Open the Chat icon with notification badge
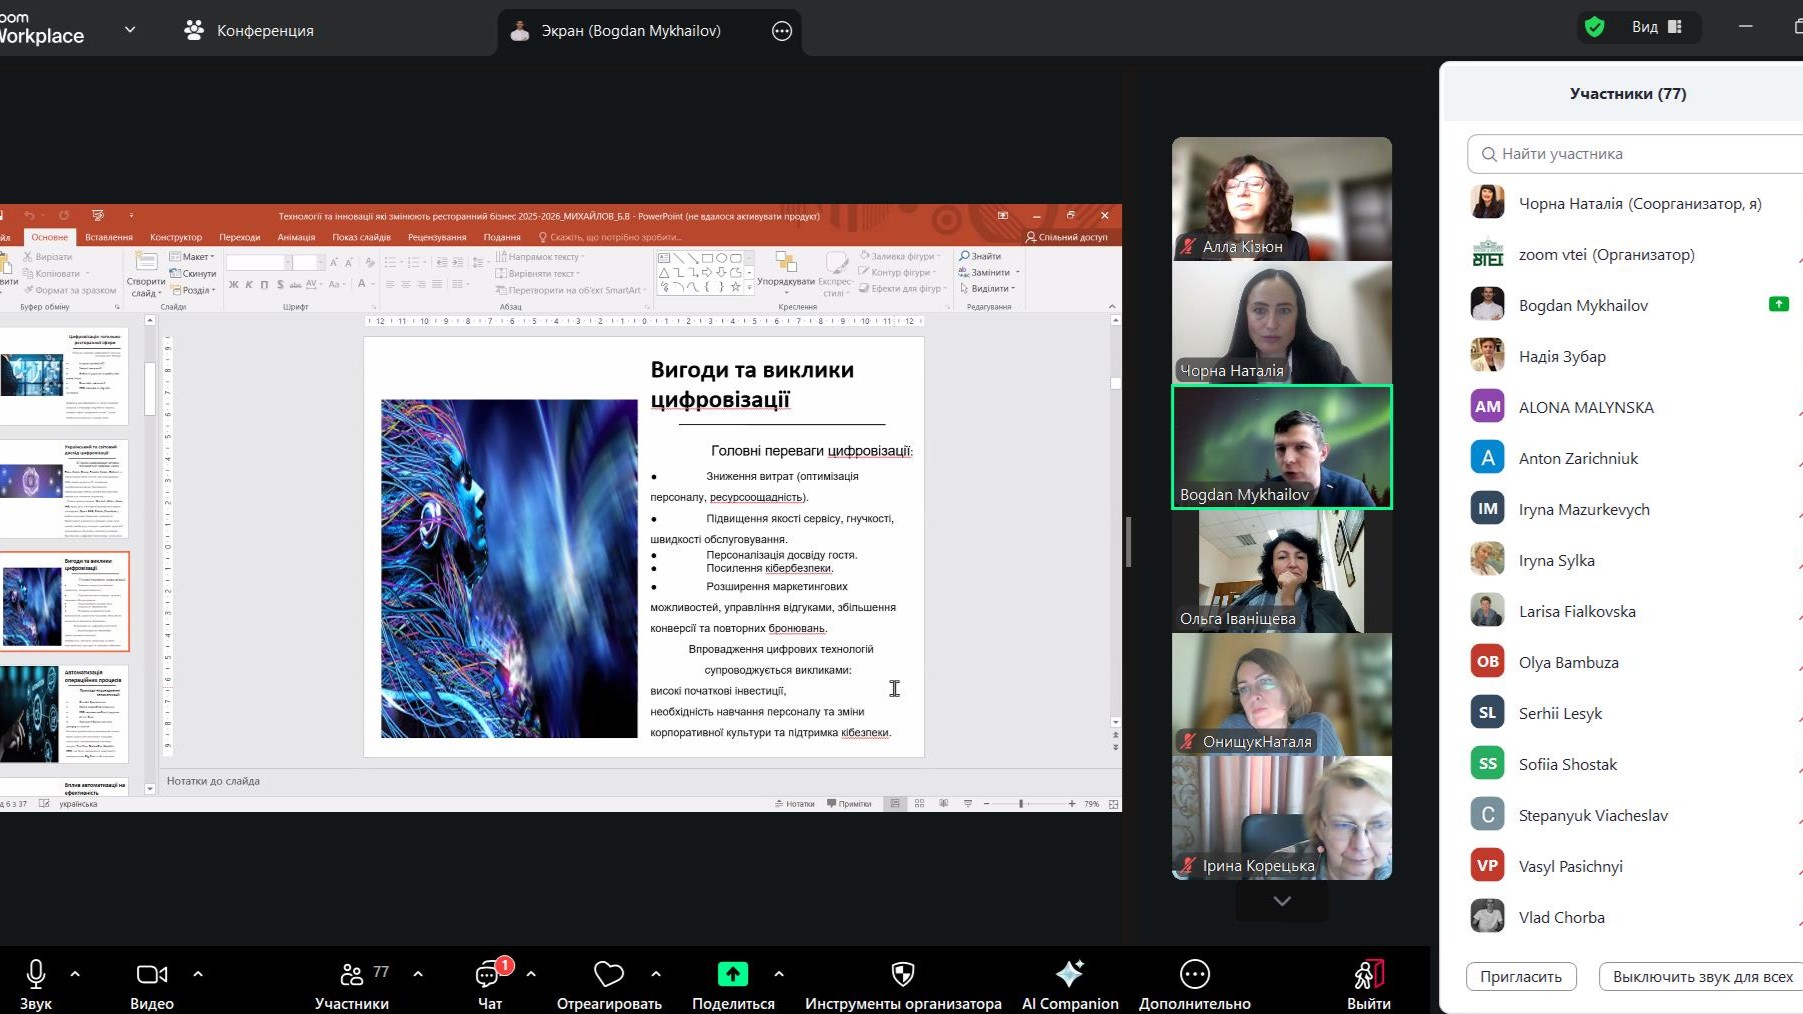The width and height of the screenshot is (1803, 1014). 490,974
